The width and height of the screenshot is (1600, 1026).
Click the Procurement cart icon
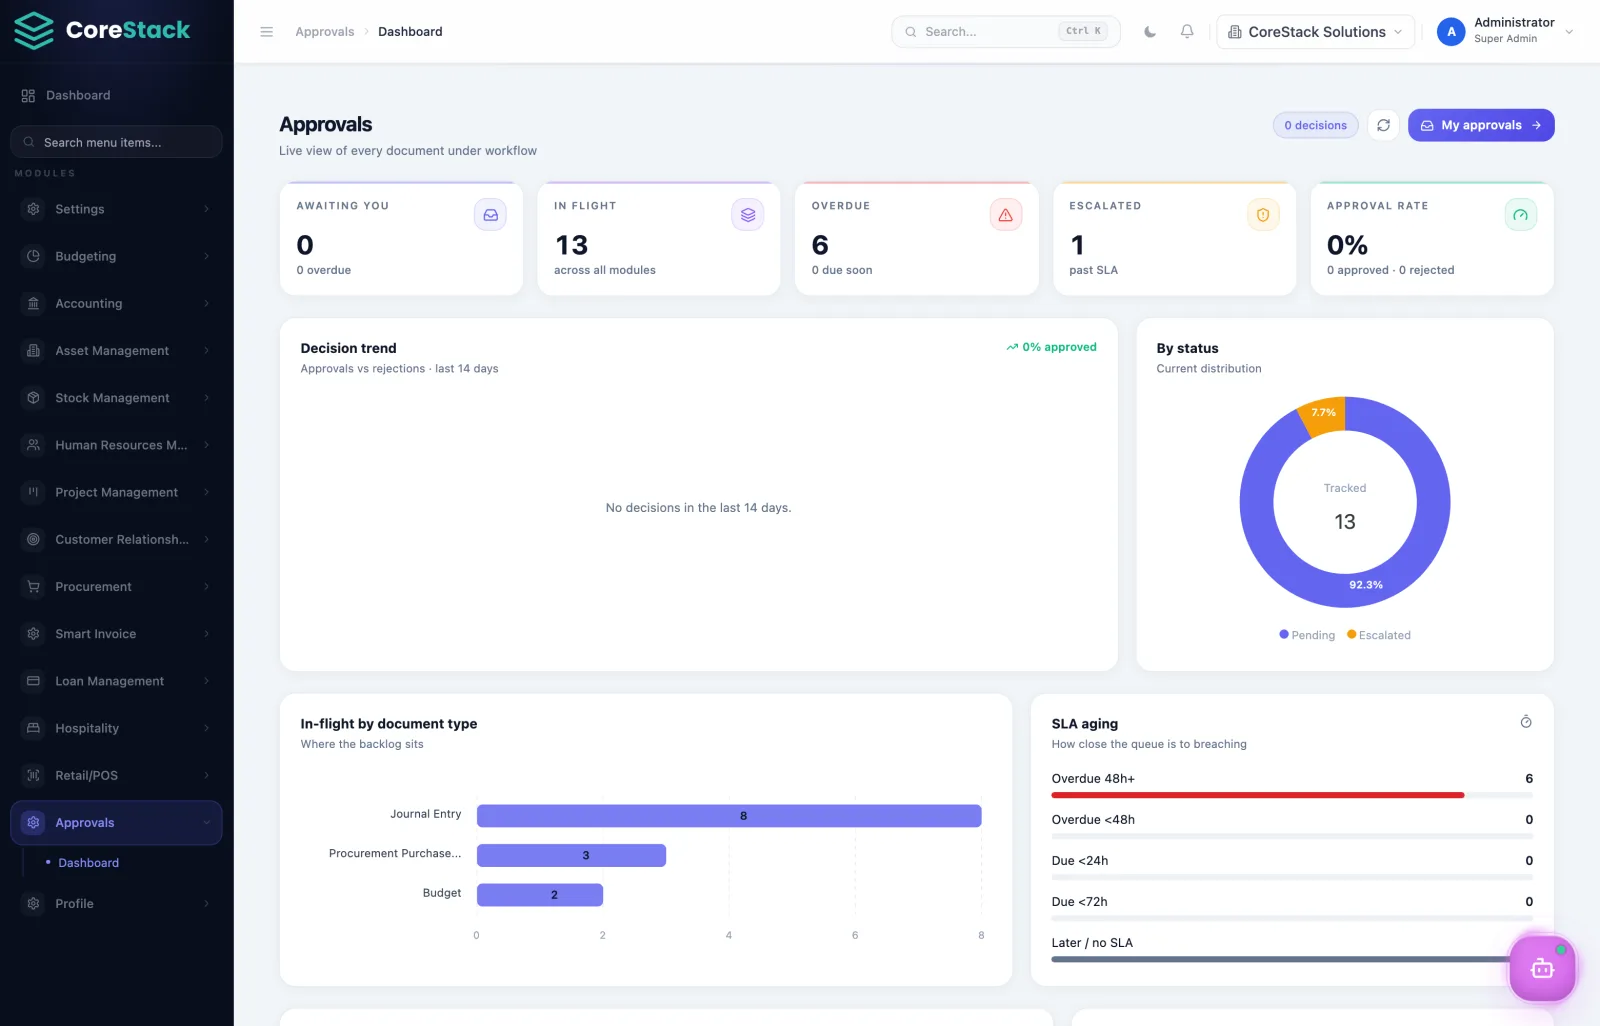click(x=33, y=586)
